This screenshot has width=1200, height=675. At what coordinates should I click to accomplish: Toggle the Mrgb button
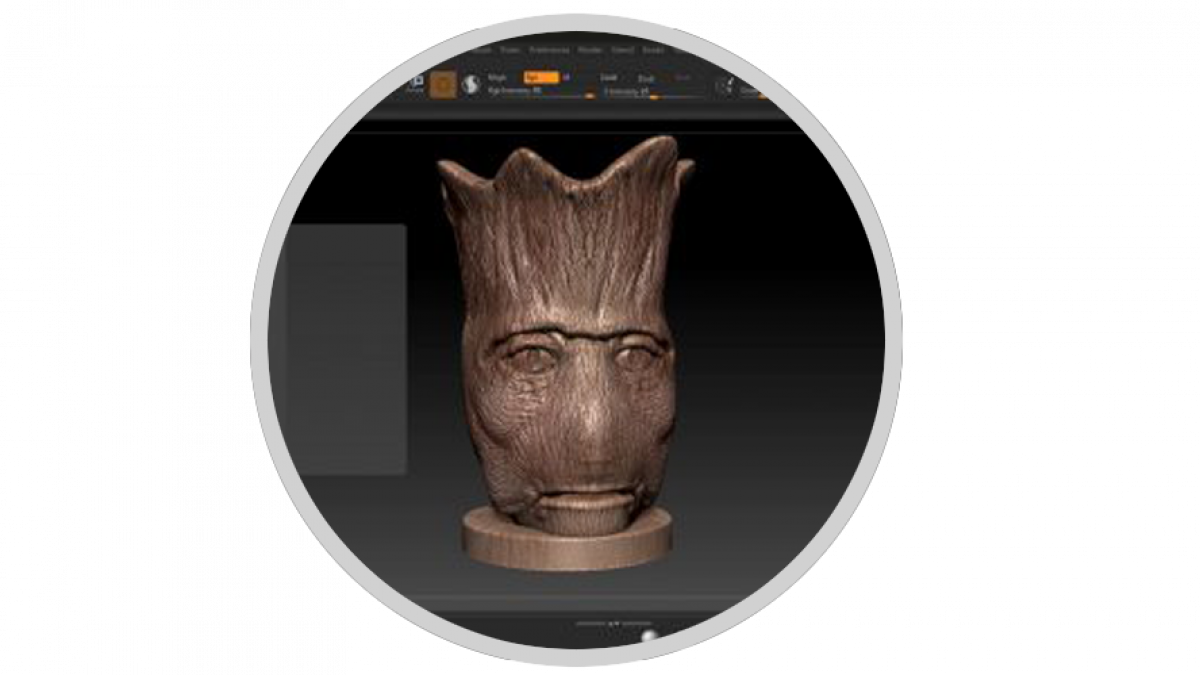coord(497,77)
